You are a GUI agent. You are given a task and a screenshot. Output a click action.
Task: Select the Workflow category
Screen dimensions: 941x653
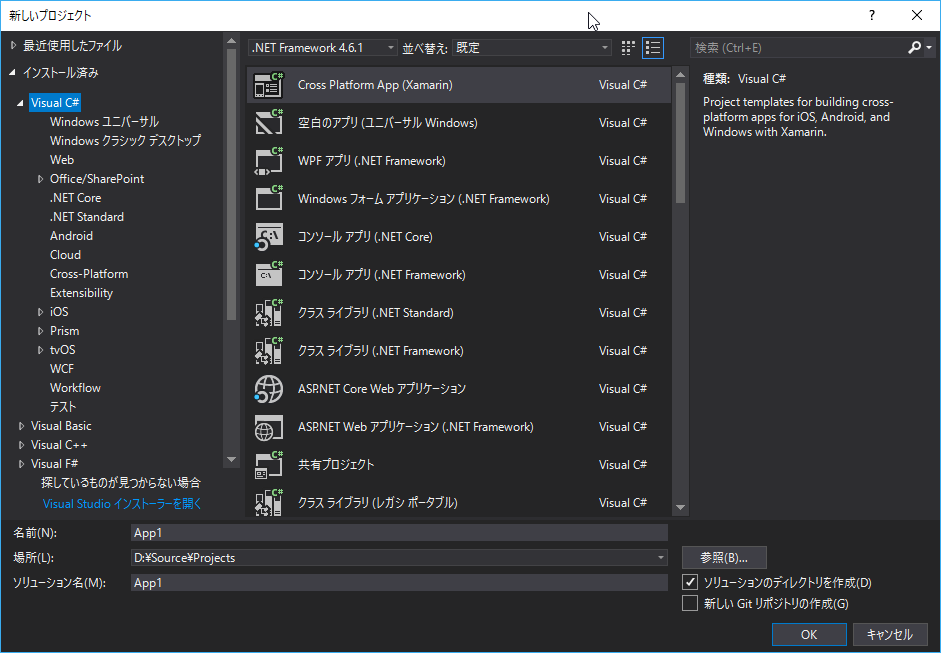[x=76, y=388]
